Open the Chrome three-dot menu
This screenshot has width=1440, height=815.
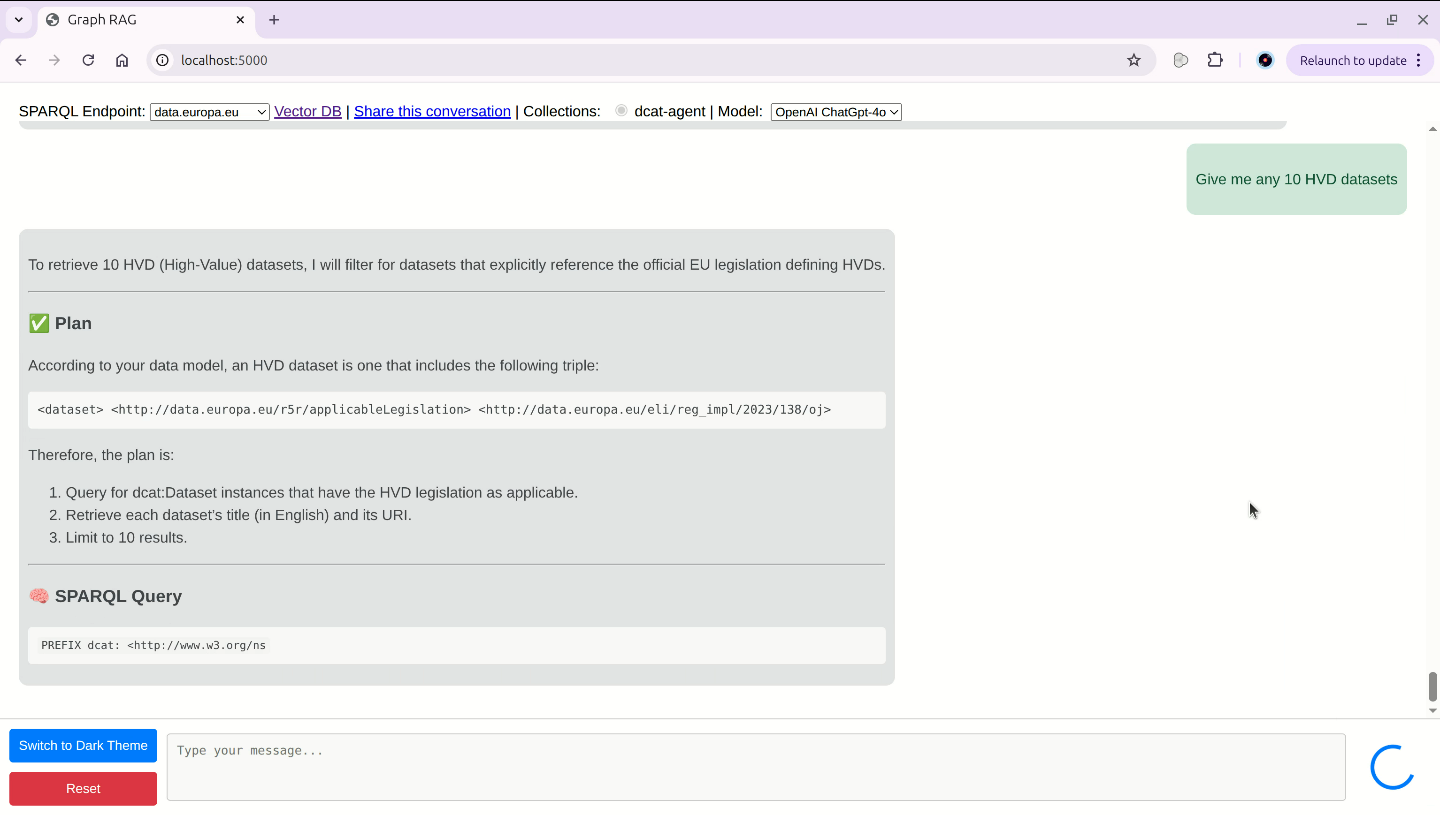click(x=1418, y=60)
